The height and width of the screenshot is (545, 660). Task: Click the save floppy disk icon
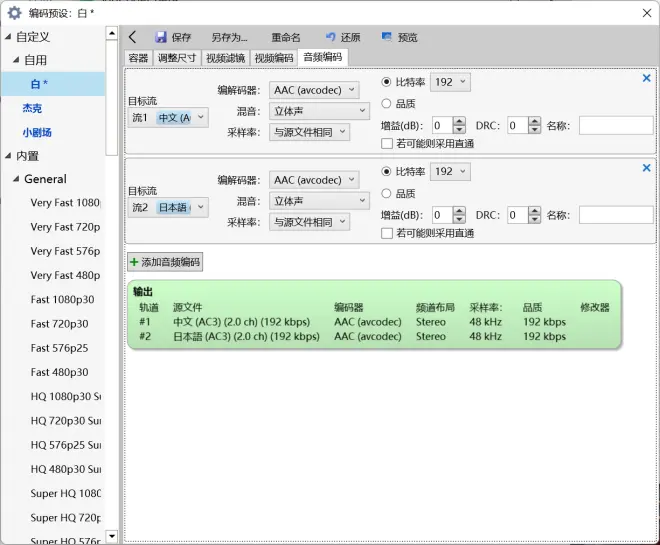pos(160,37)
